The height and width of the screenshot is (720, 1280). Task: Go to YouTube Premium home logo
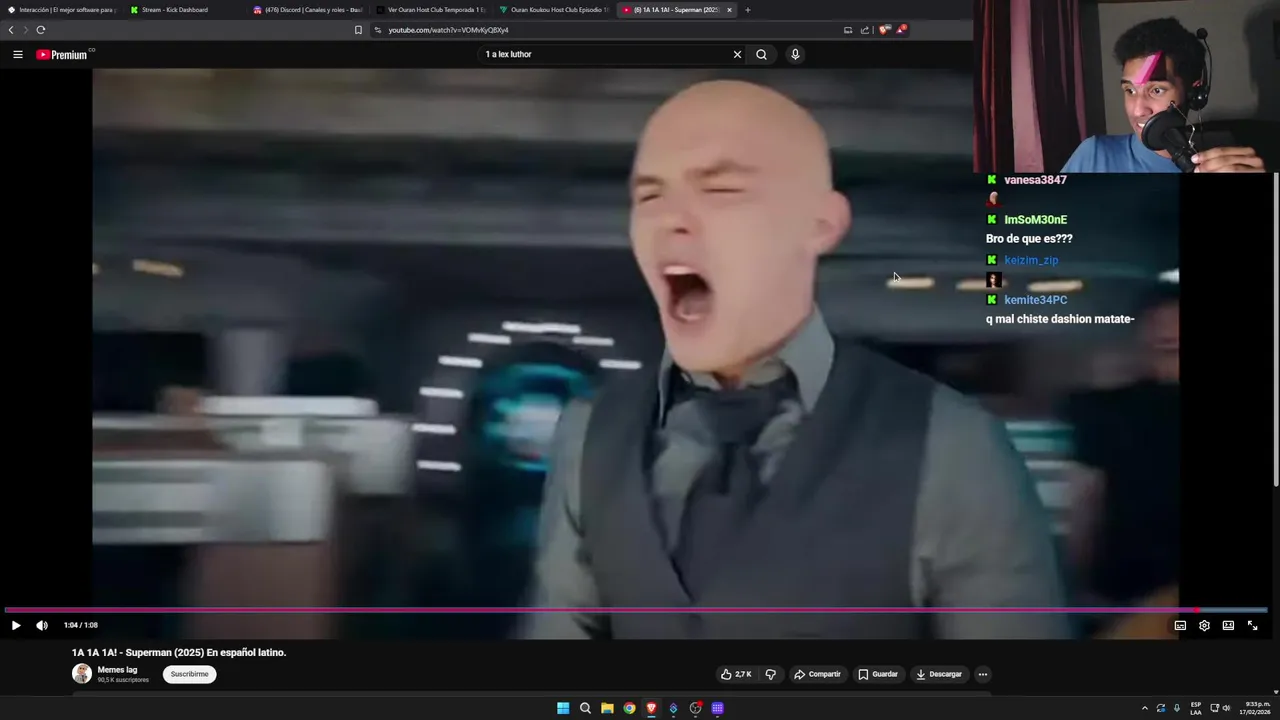point(62,55)
